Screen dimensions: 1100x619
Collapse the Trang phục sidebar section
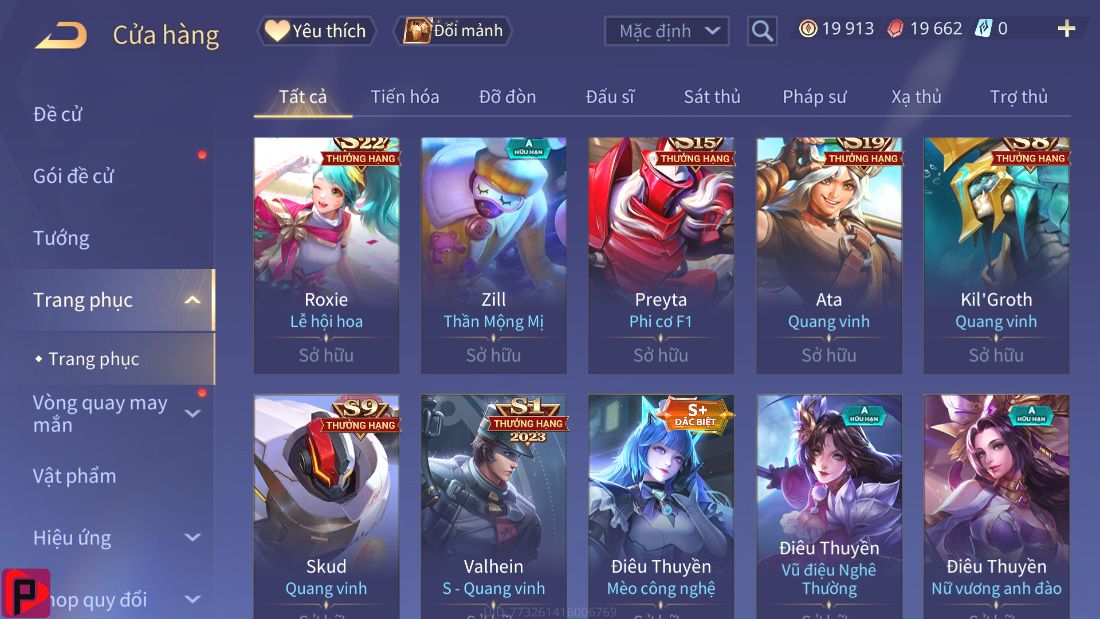coord(192,300)
